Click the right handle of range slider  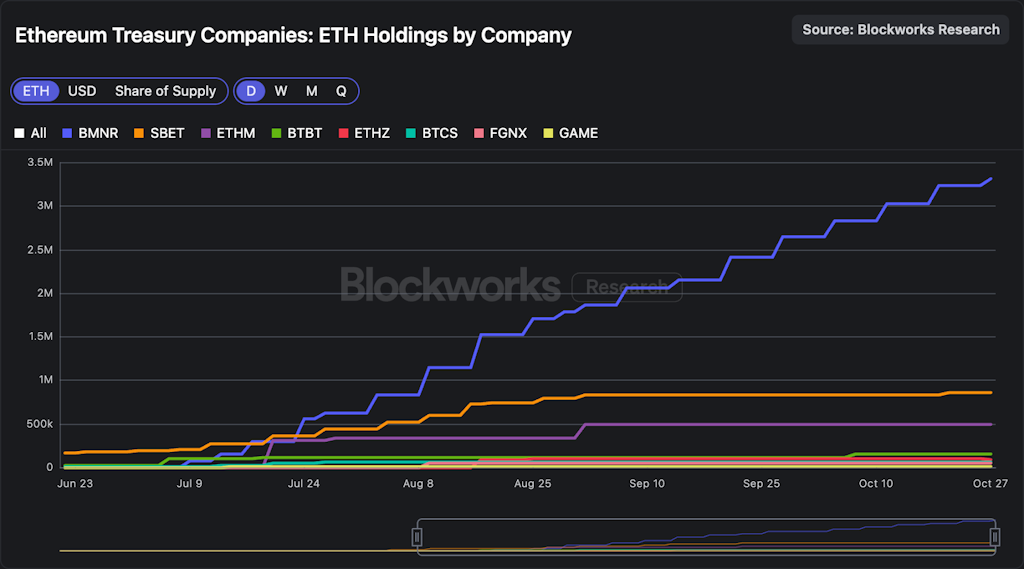tap(995, 537)
